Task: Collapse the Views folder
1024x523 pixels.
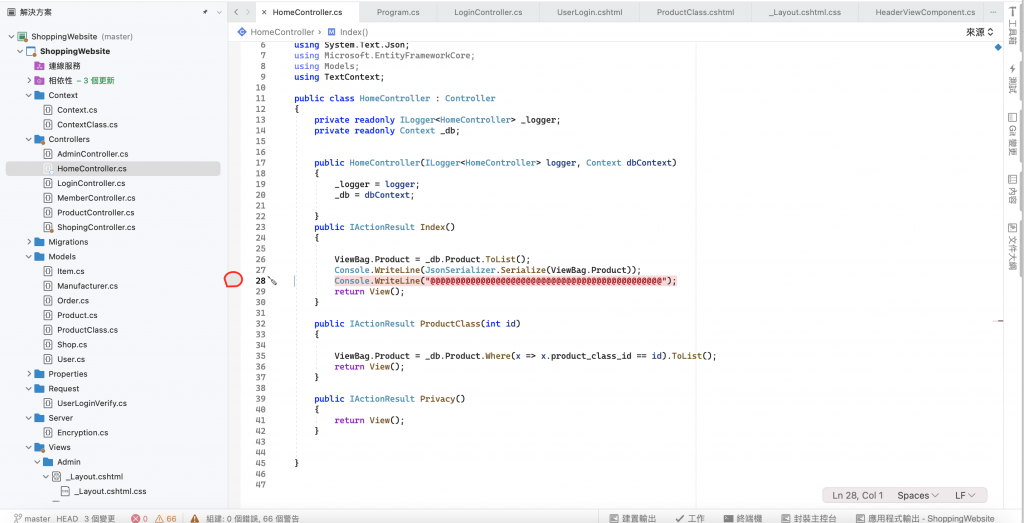Action: (29, 447)
